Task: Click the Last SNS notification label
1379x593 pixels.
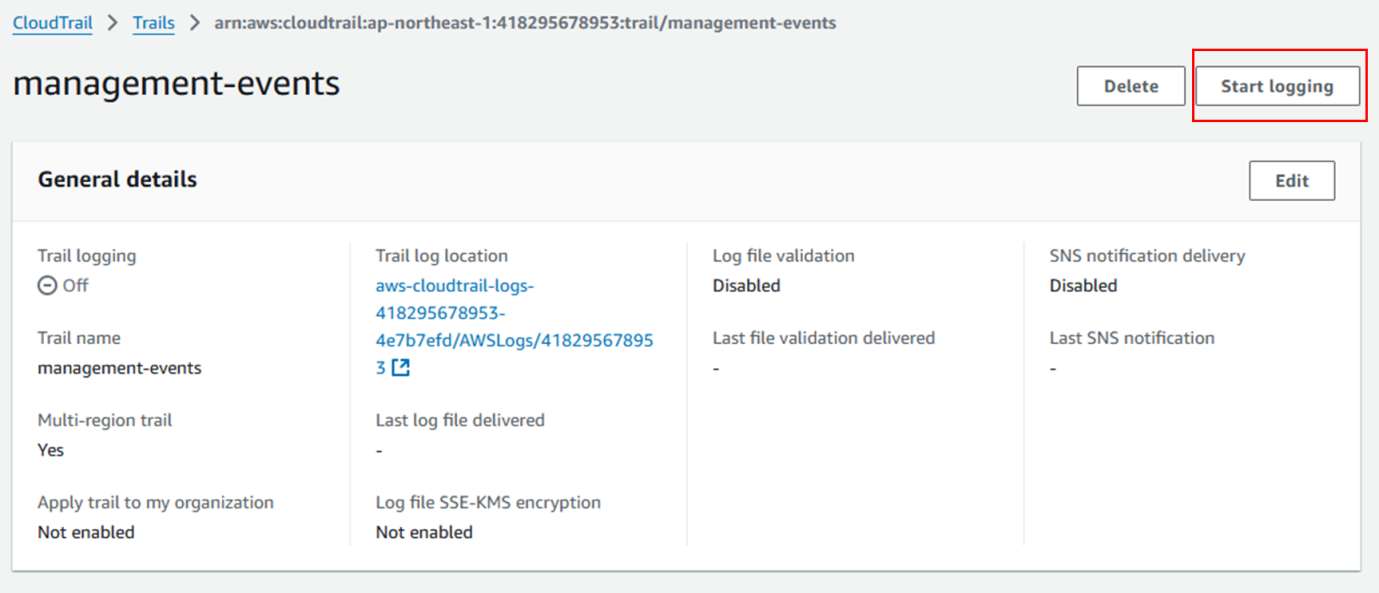Action: (x=1132, y=338)
